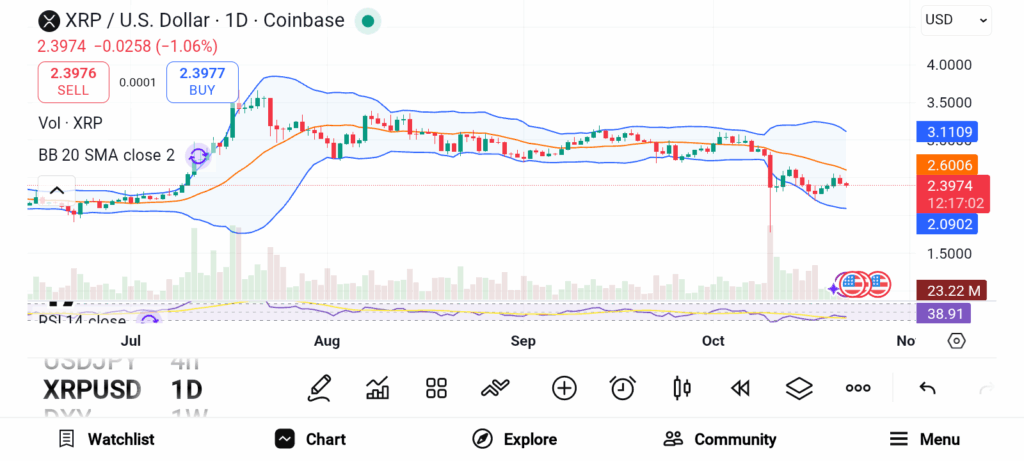Select the XRPUSD 1D symbol entry

(x=122, y=389)
